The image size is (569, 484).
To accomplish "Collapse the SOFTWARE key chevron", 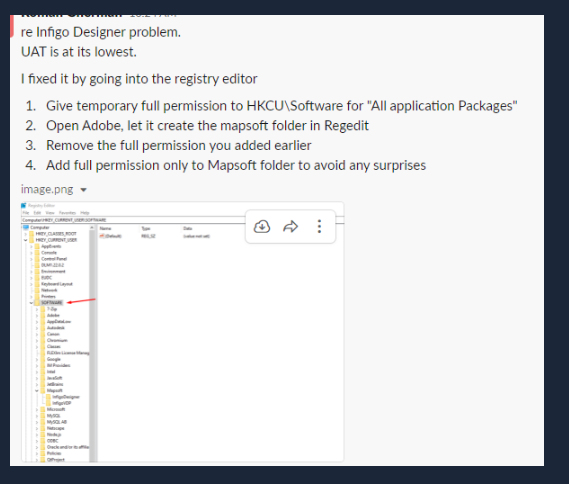I will pyautogui.click(x=31, y=303).
